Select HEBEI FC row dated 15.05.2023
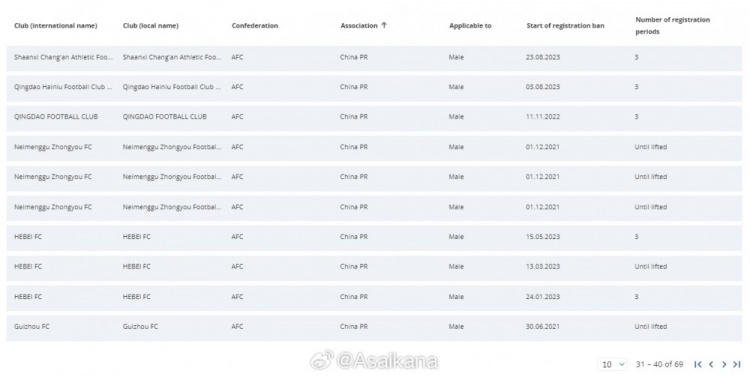 [374, 237]
